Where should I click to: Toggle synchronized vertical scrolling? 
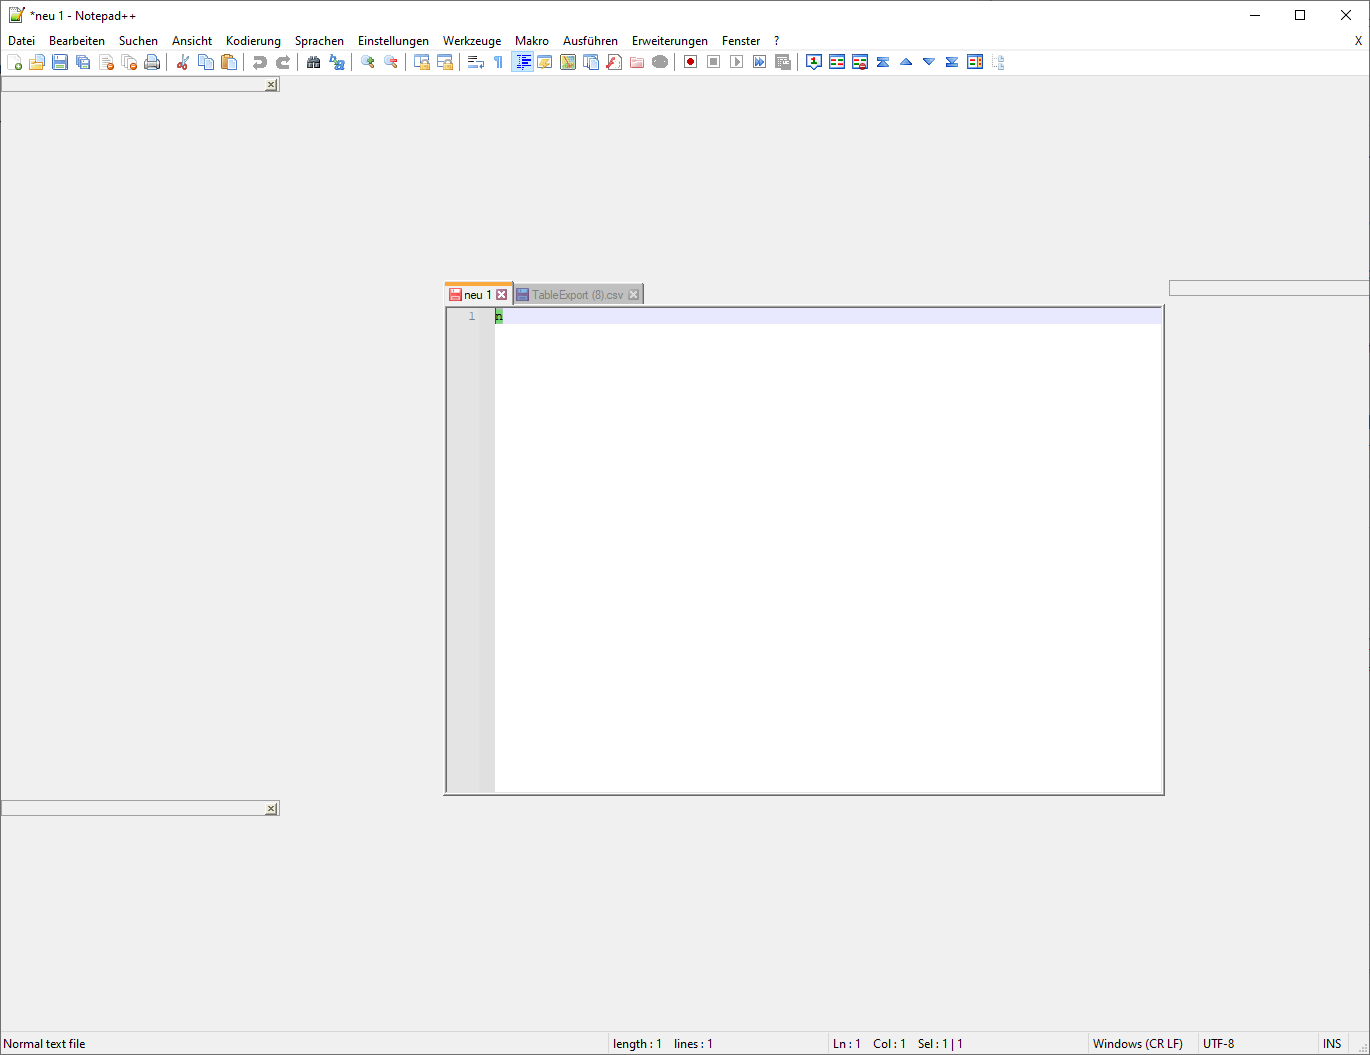(422, 62)
